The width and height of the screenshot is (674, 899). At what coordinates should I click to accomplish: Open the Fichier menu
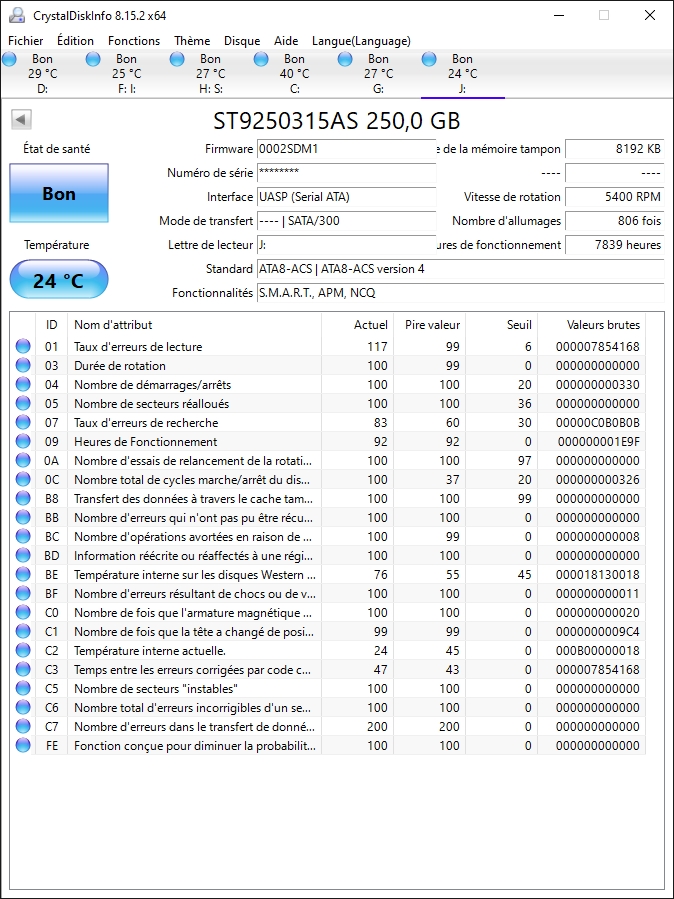[x=26, y=41]
